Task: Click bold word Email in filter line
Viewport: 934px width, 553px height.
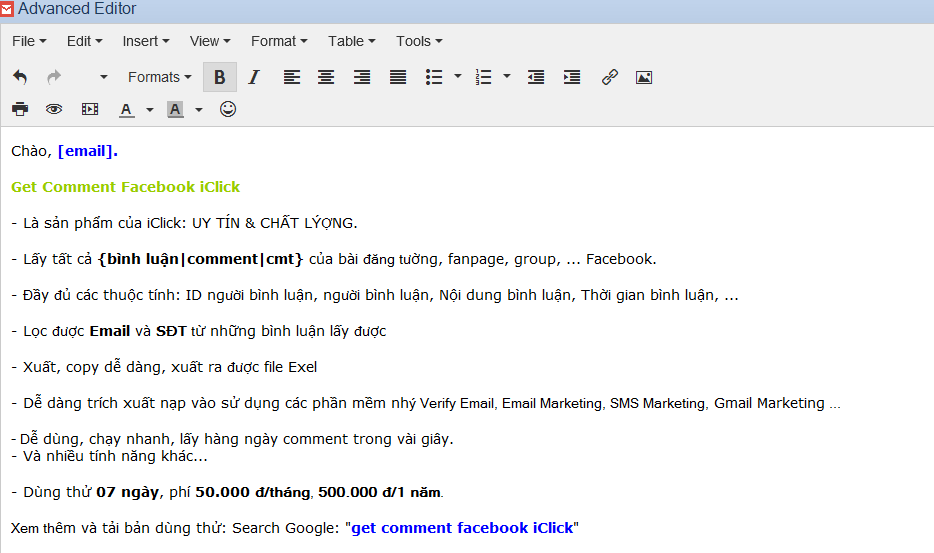Action: [x=110, y=331]
